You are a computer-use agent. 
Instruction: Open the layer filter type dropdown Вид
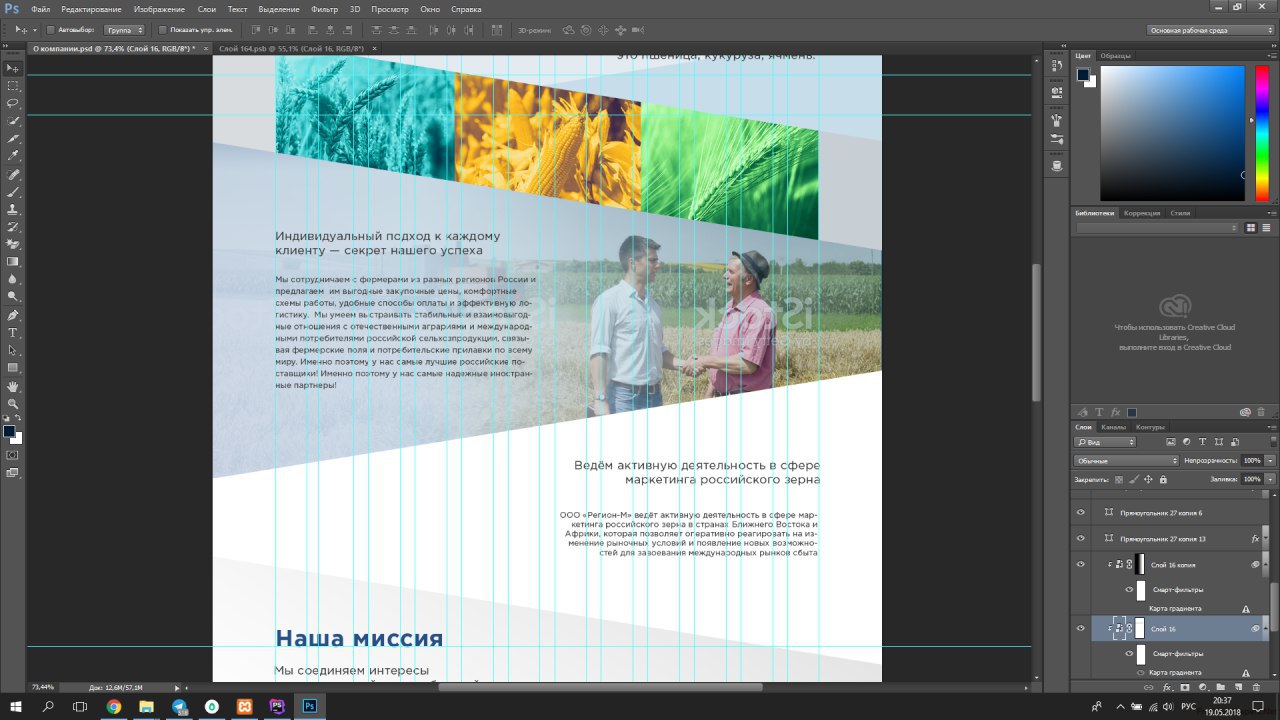point(1105,442)
